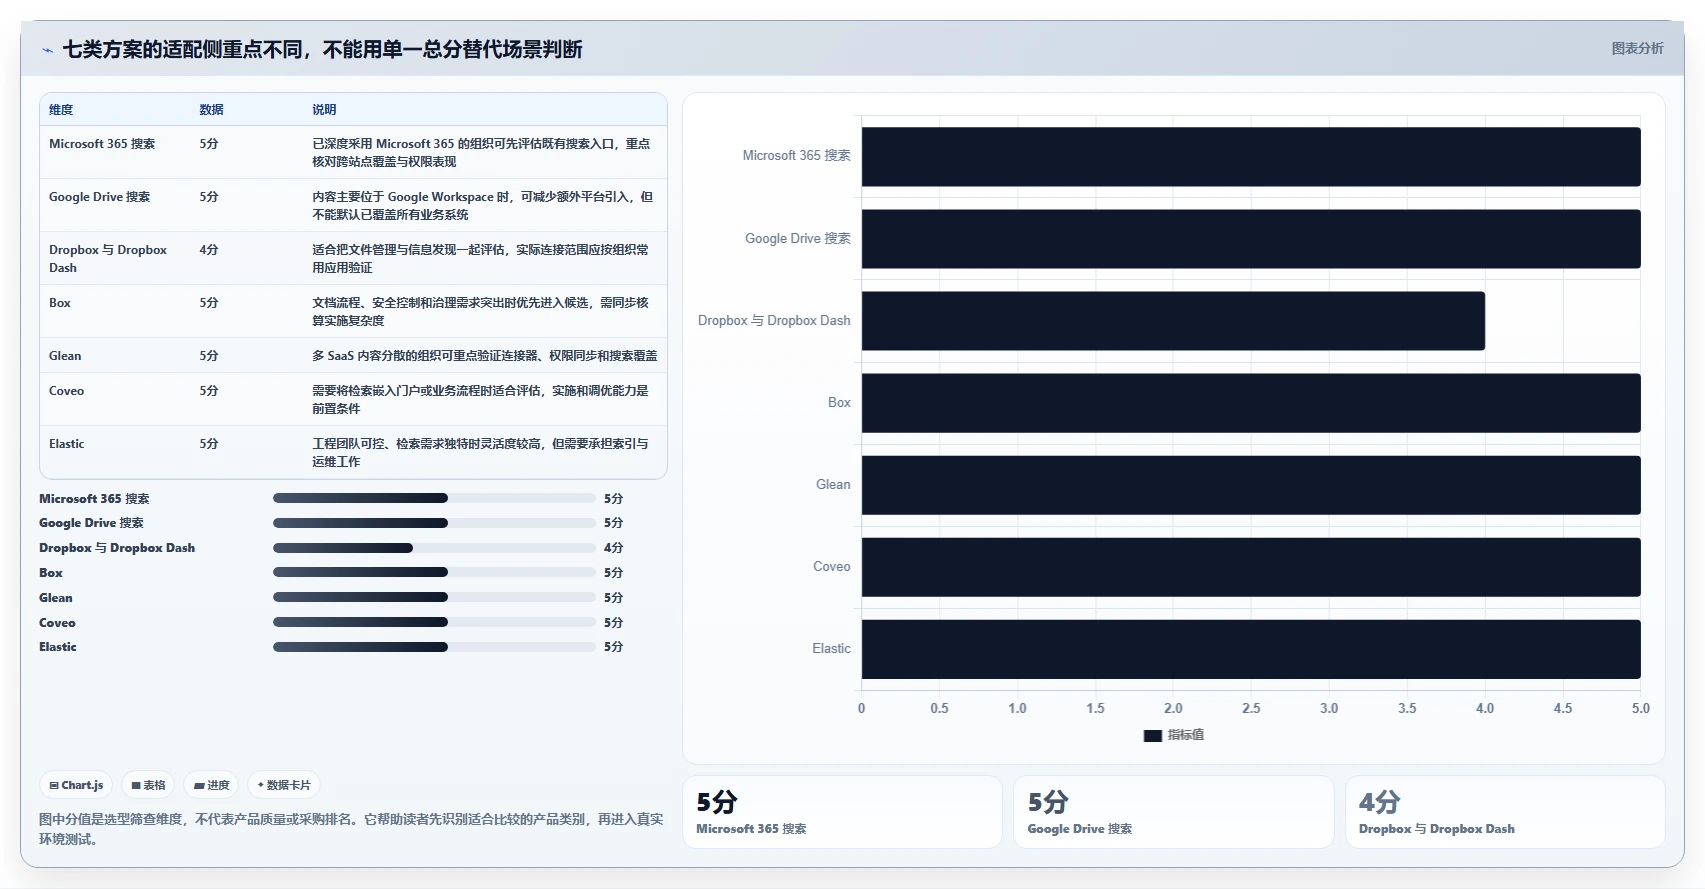Click the Box chart bar
The height and width of the screenshot is (889, 1705).
pos(1251,403)
